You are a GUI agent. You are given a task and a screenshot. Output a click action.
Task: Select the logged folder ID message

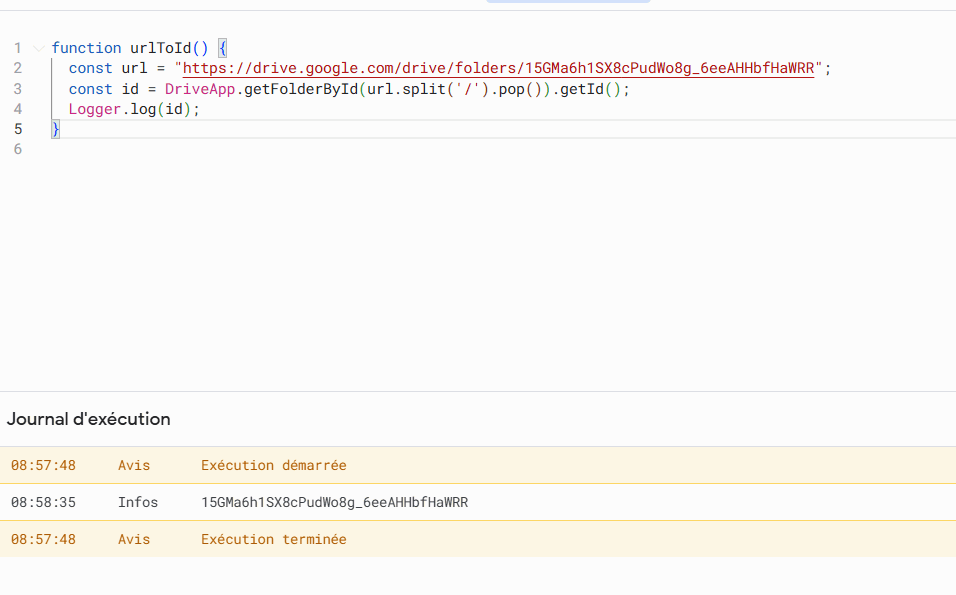[x=334, y=502]
